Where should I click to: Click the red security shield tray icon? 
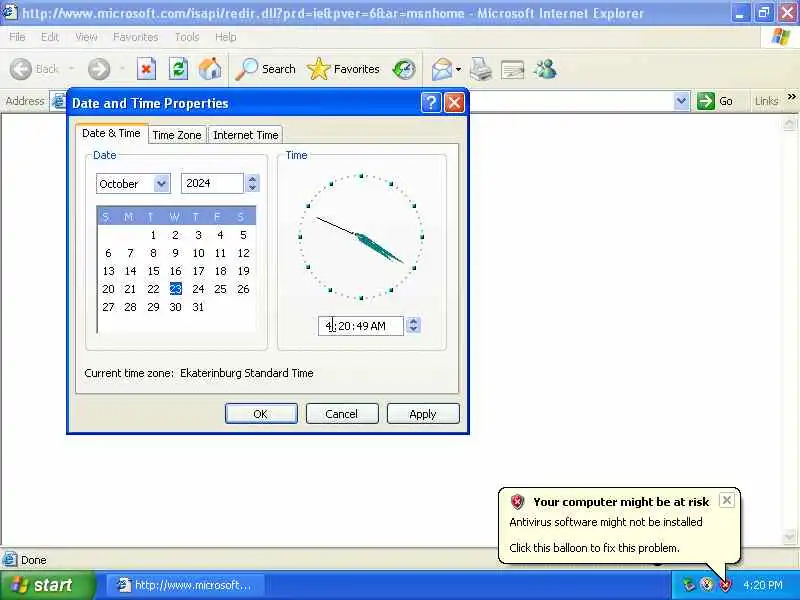(x=726, y=585)
